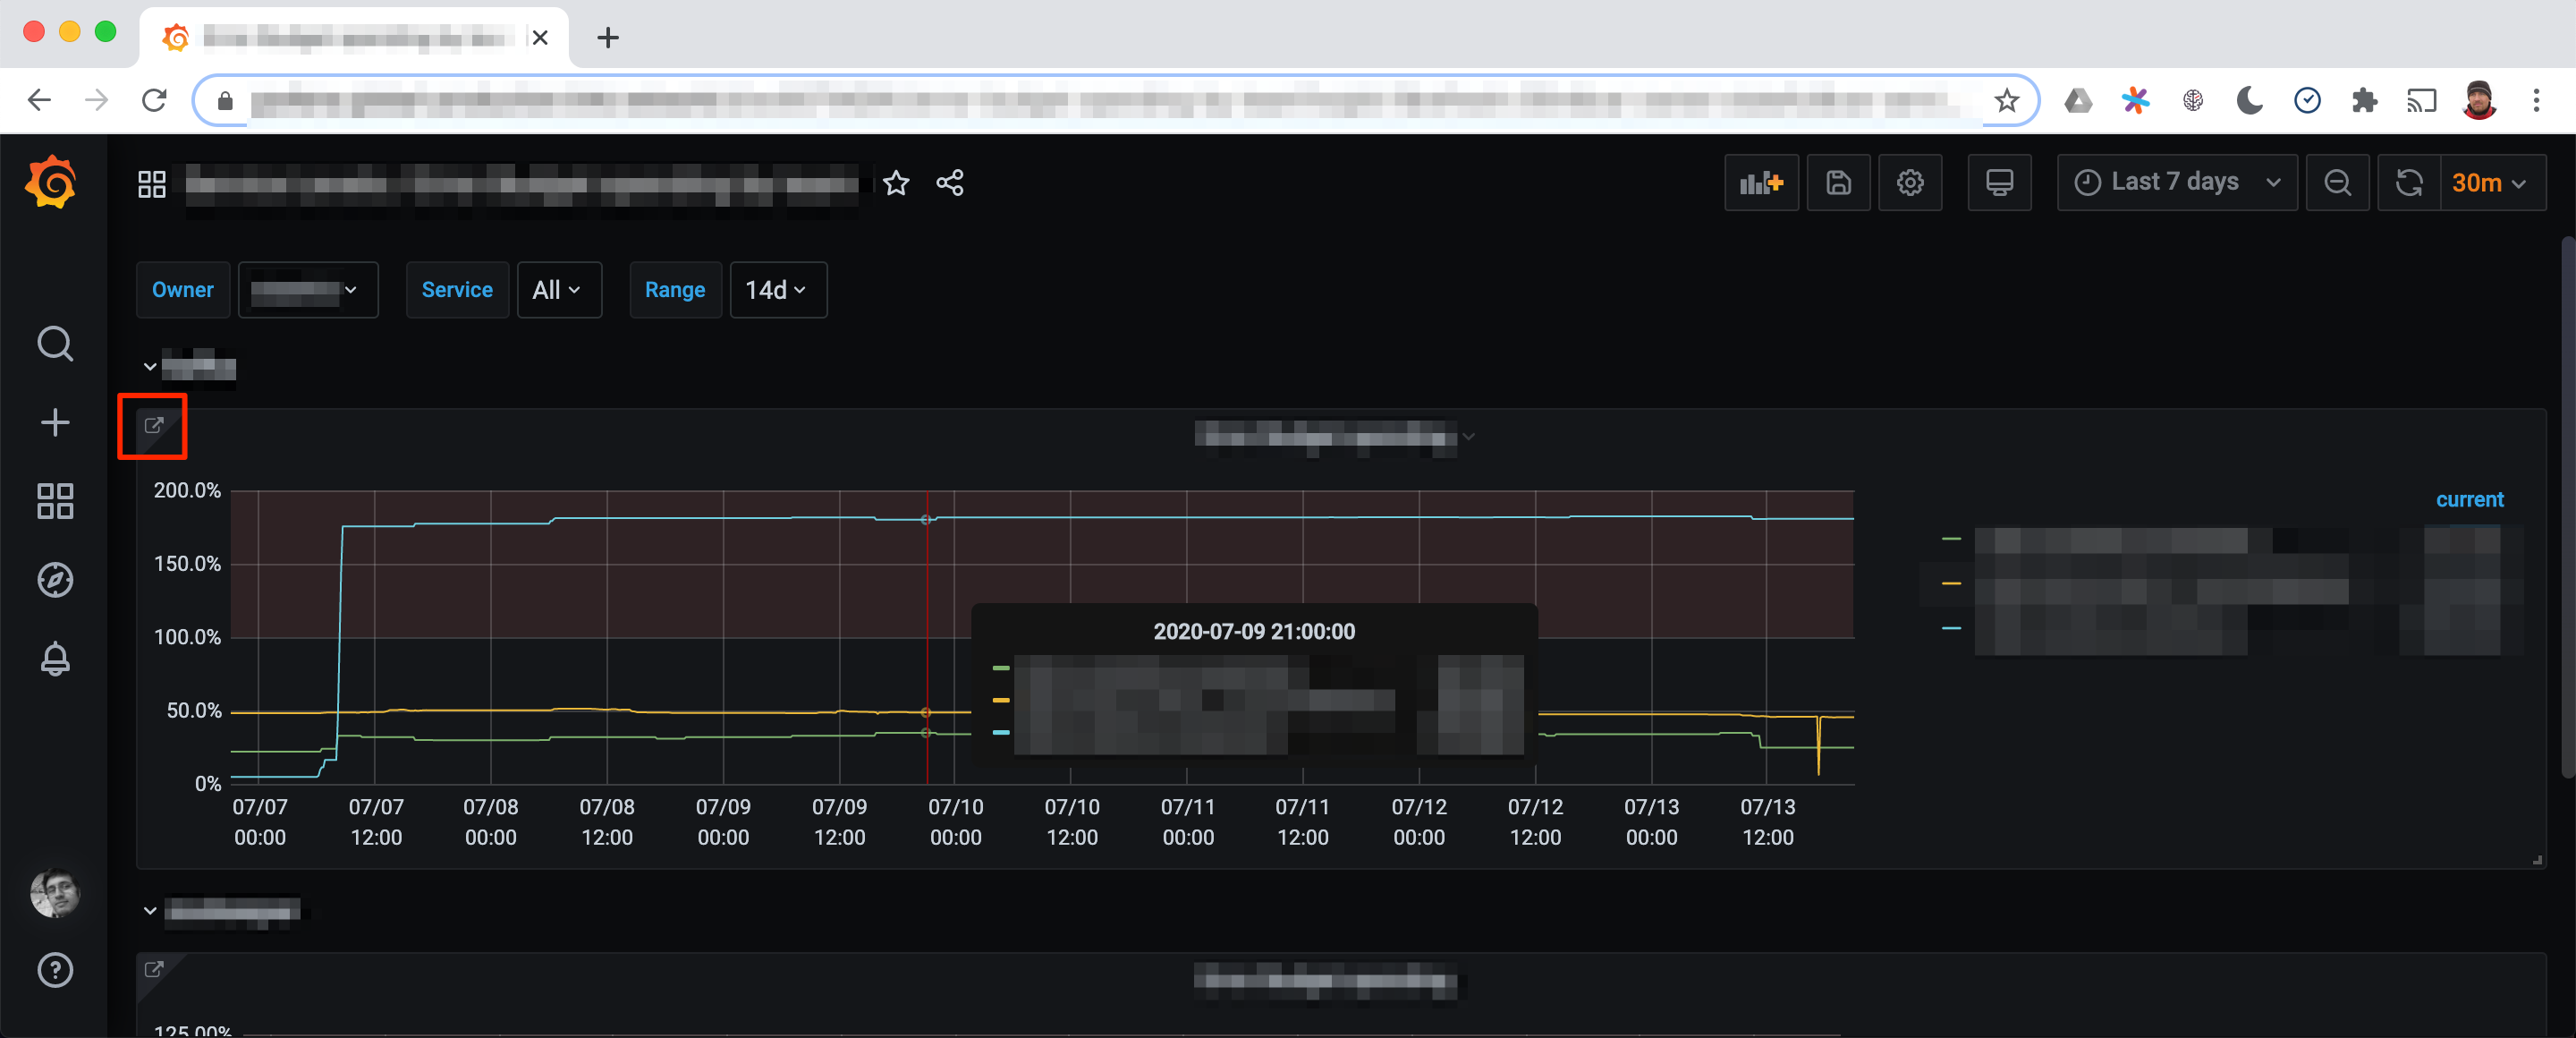This screenshot has height=1038, width=2576.
Task: Open the Range 14d dropdown
Action: pyautogui.click(x=777, y=290)
